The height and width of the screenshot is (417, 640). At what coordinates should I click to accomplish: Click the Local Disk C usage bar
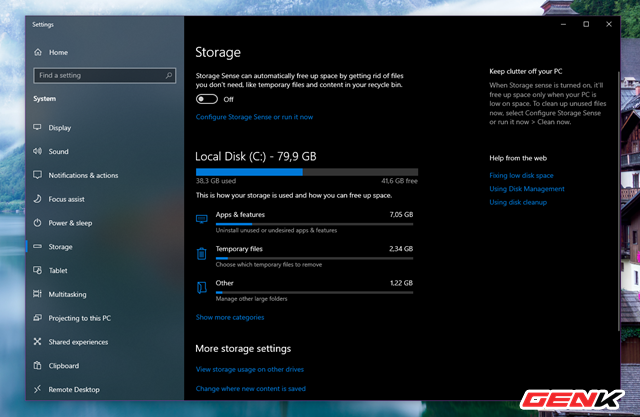(306, 171)
